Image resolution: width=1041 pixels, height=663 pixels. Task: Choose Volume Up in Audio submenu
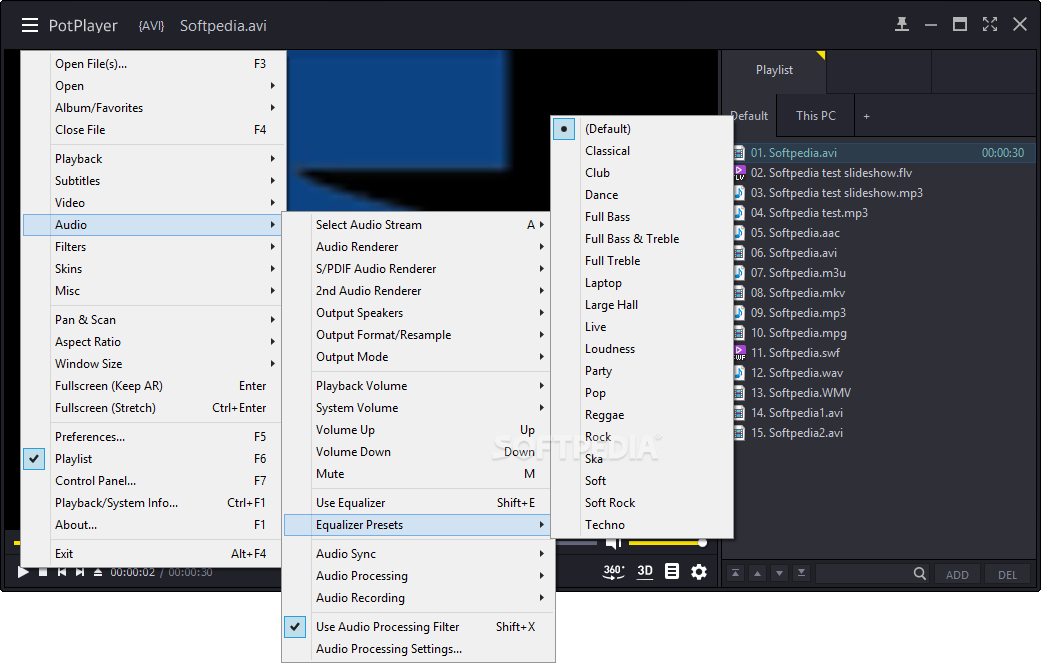click(419, 430)
